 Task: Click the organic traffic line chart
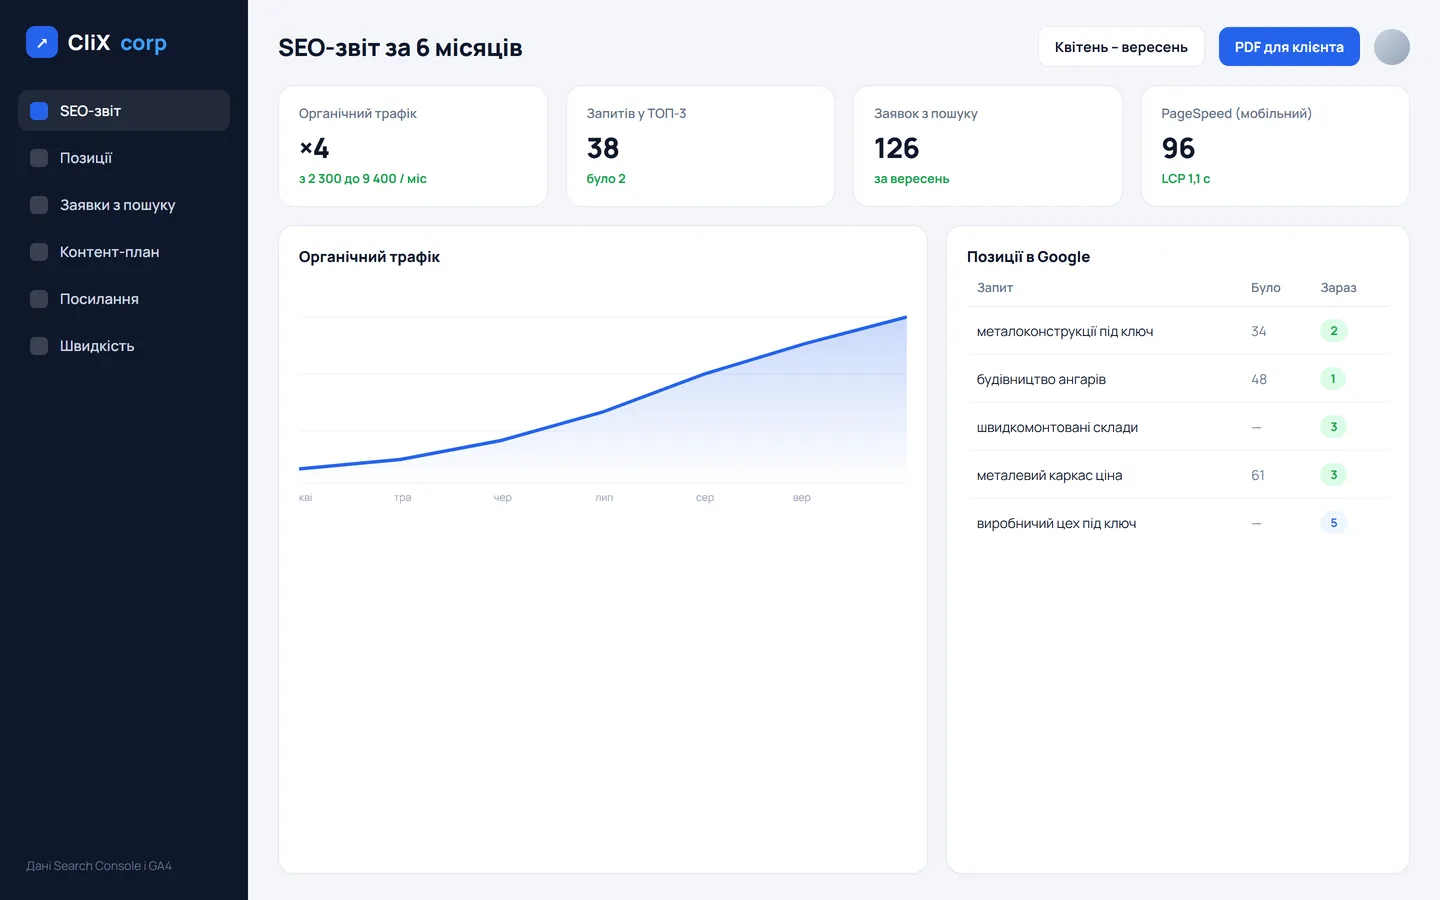click(x=603, y=400)
